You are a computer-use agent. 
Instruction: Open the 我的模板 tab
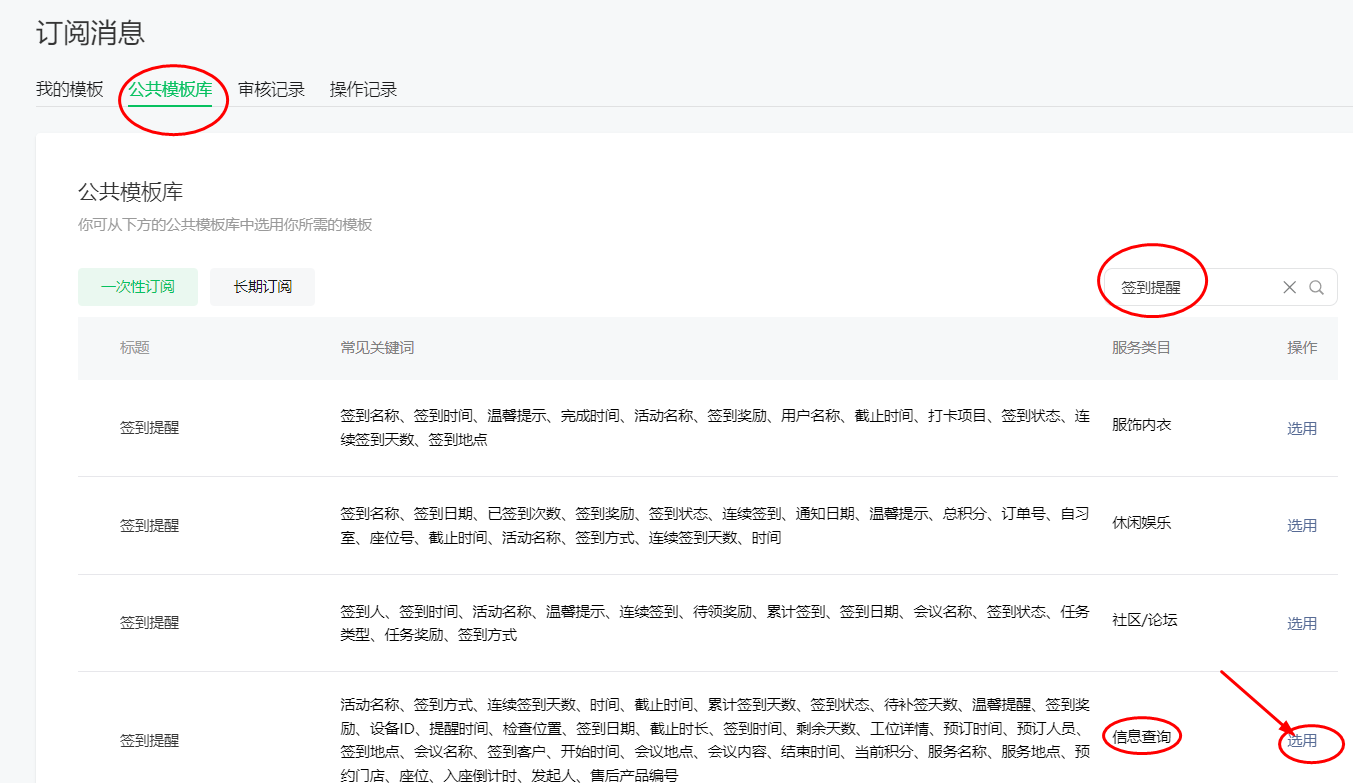pyautogui.click(x=70, y=89)
